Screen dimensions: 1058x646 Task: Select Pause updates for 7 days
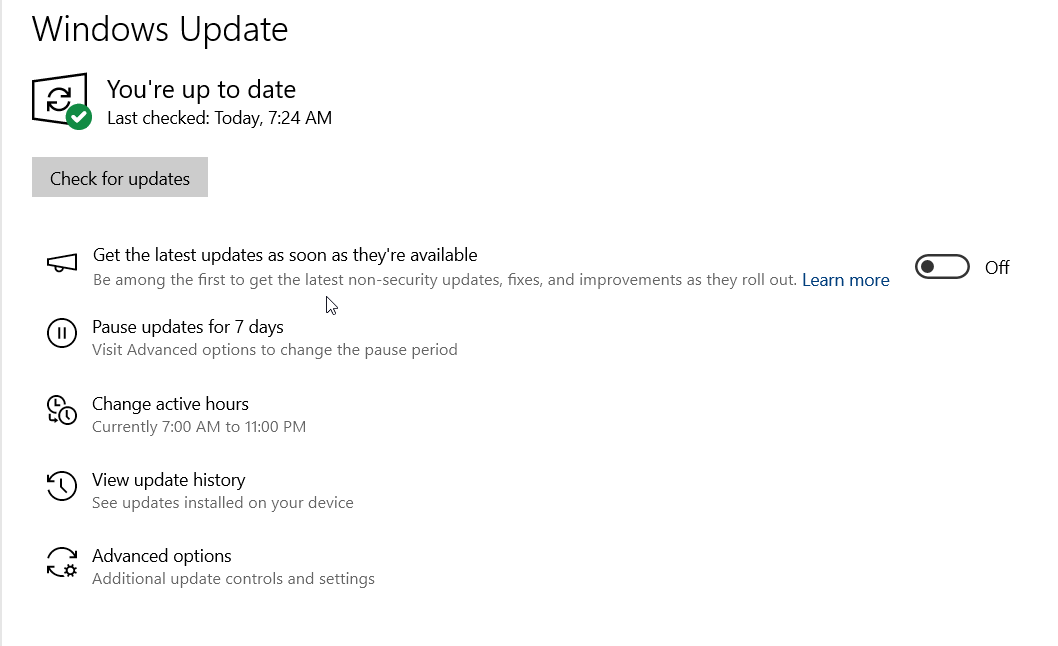[x=188, y=327]
